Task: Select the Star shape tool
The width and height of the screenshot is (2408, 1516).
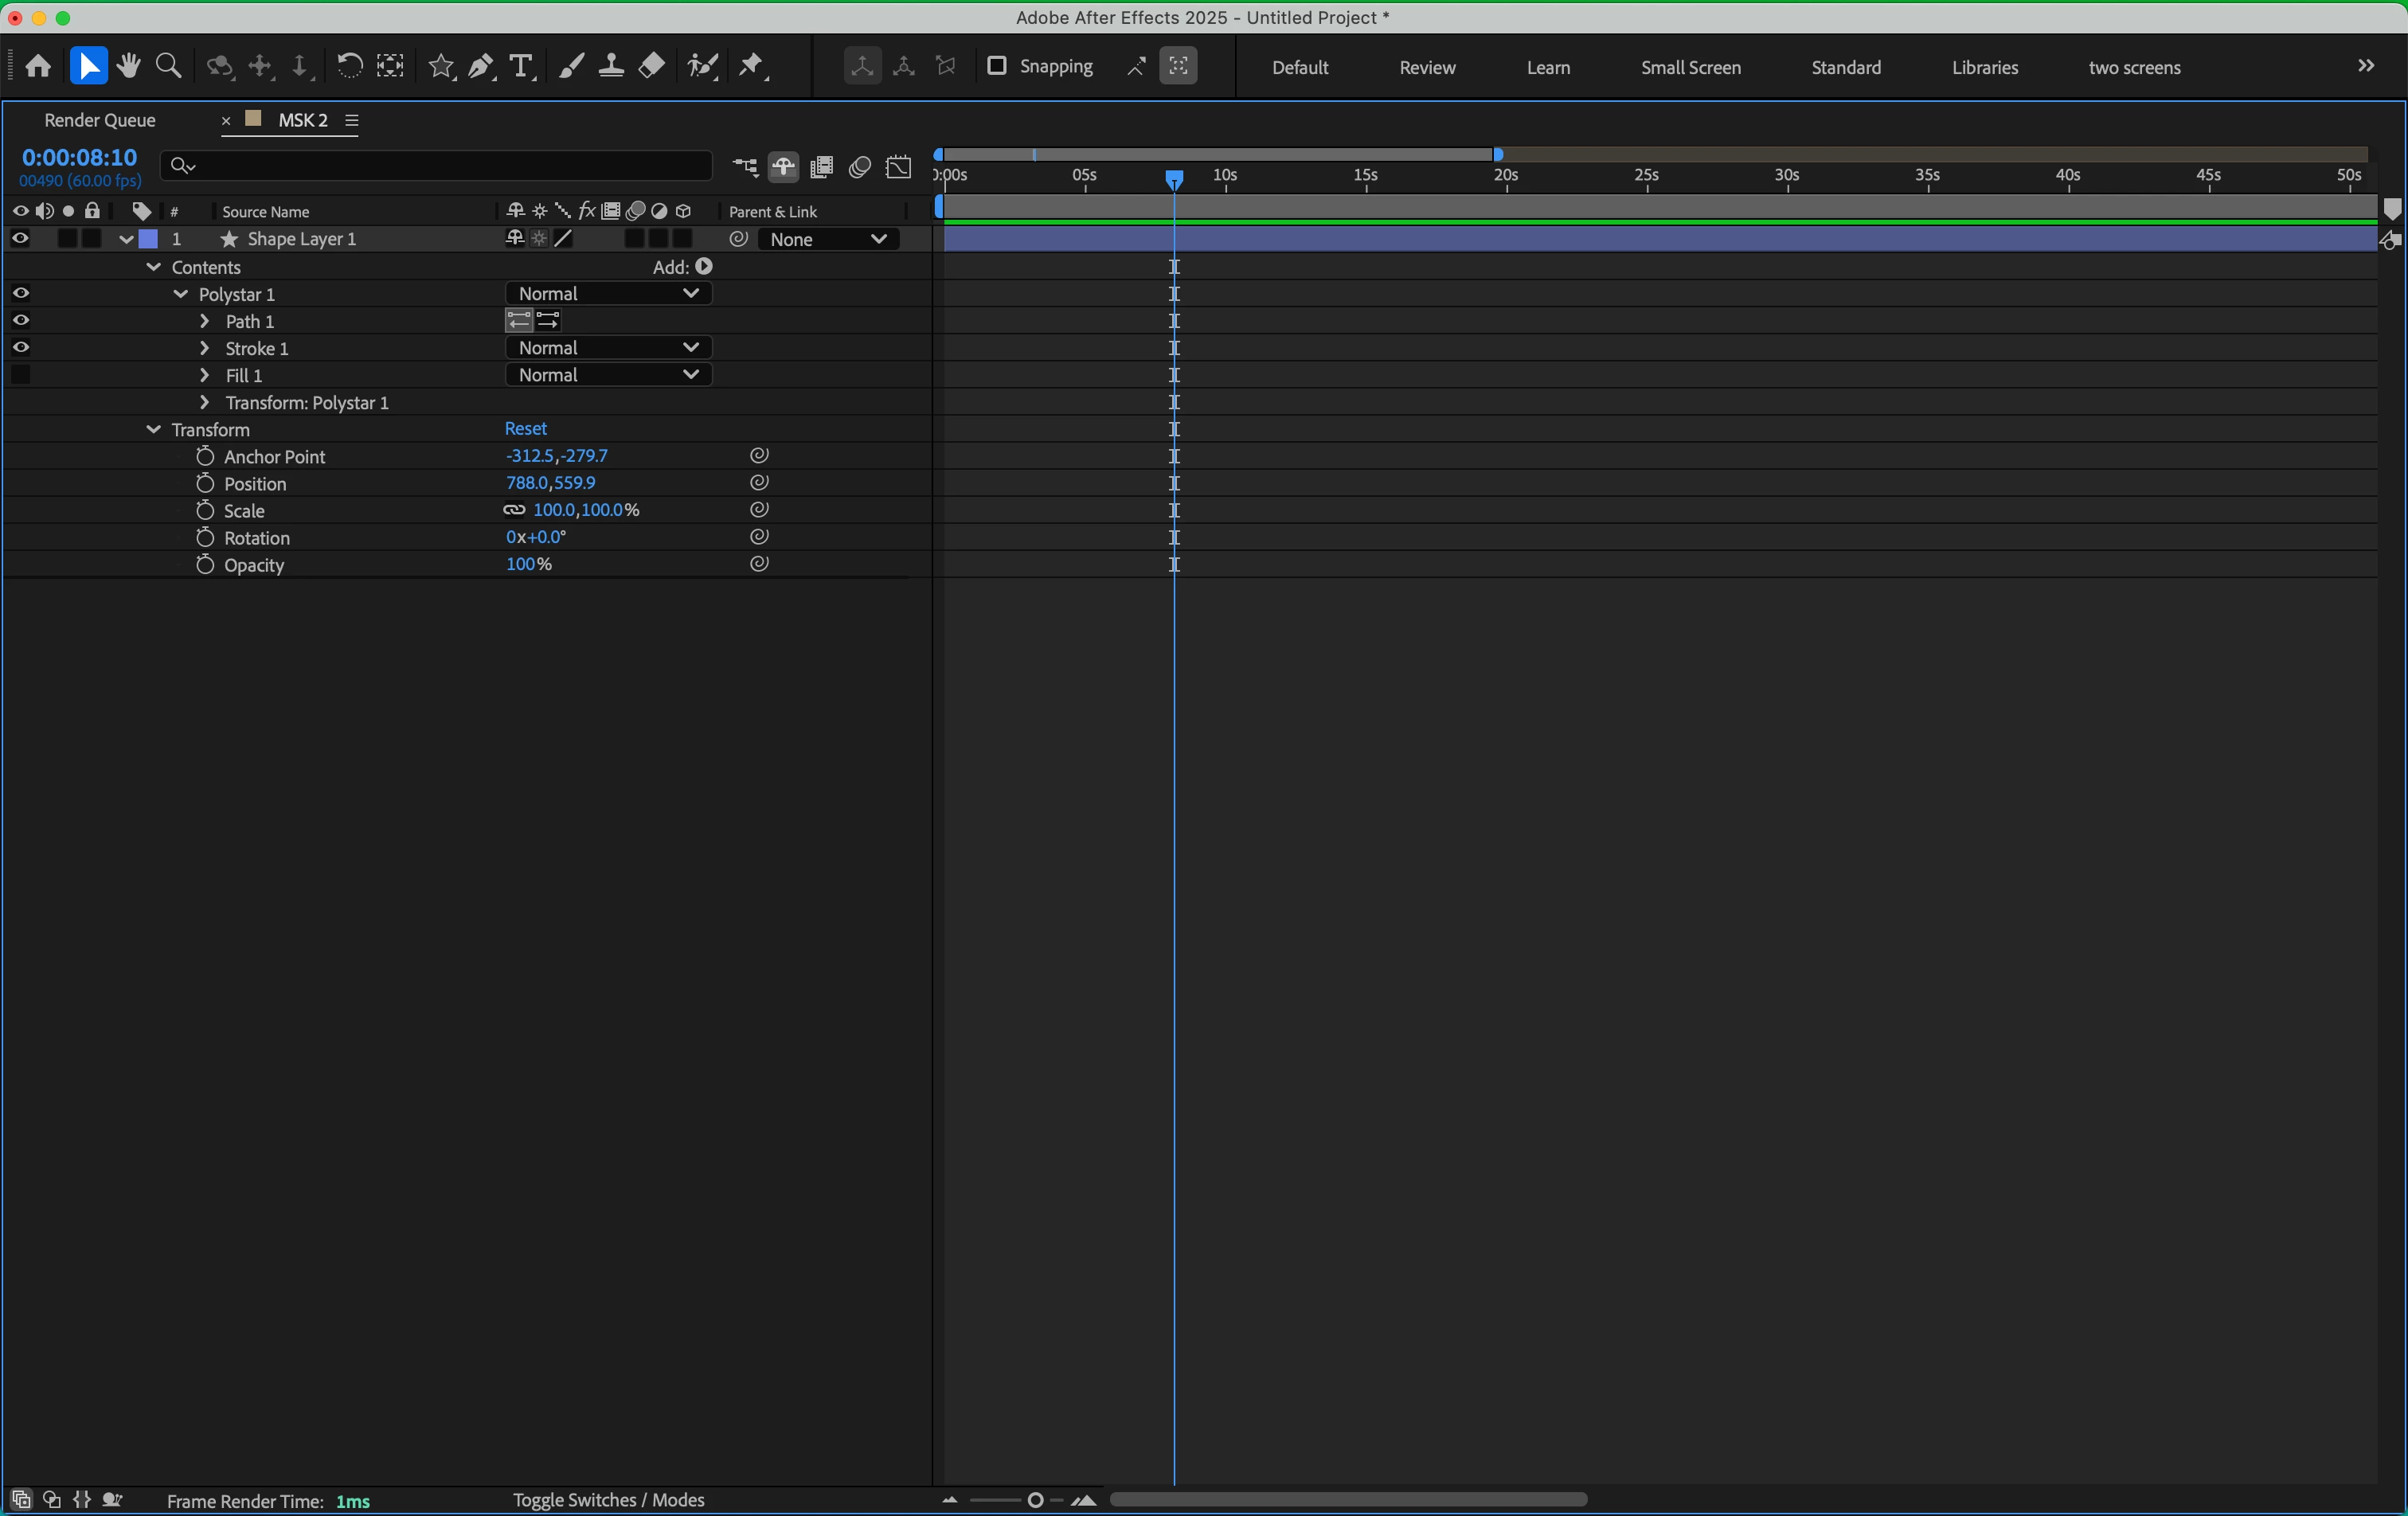Action: [x=440, y=67]
